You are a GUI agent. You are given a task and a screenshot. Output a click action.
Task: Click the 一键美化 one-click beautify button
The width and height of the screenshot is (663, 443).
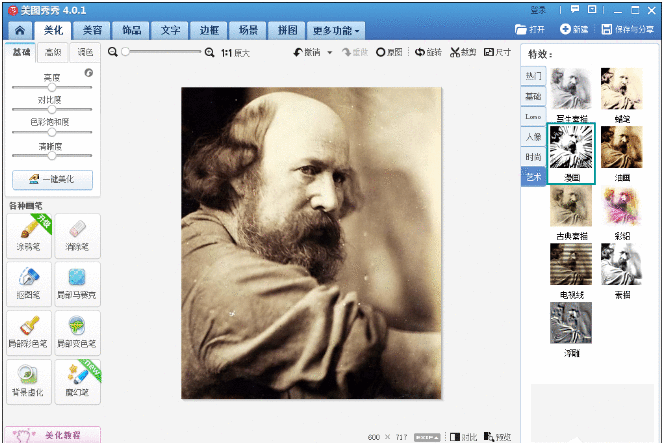[x=52, y=180]
